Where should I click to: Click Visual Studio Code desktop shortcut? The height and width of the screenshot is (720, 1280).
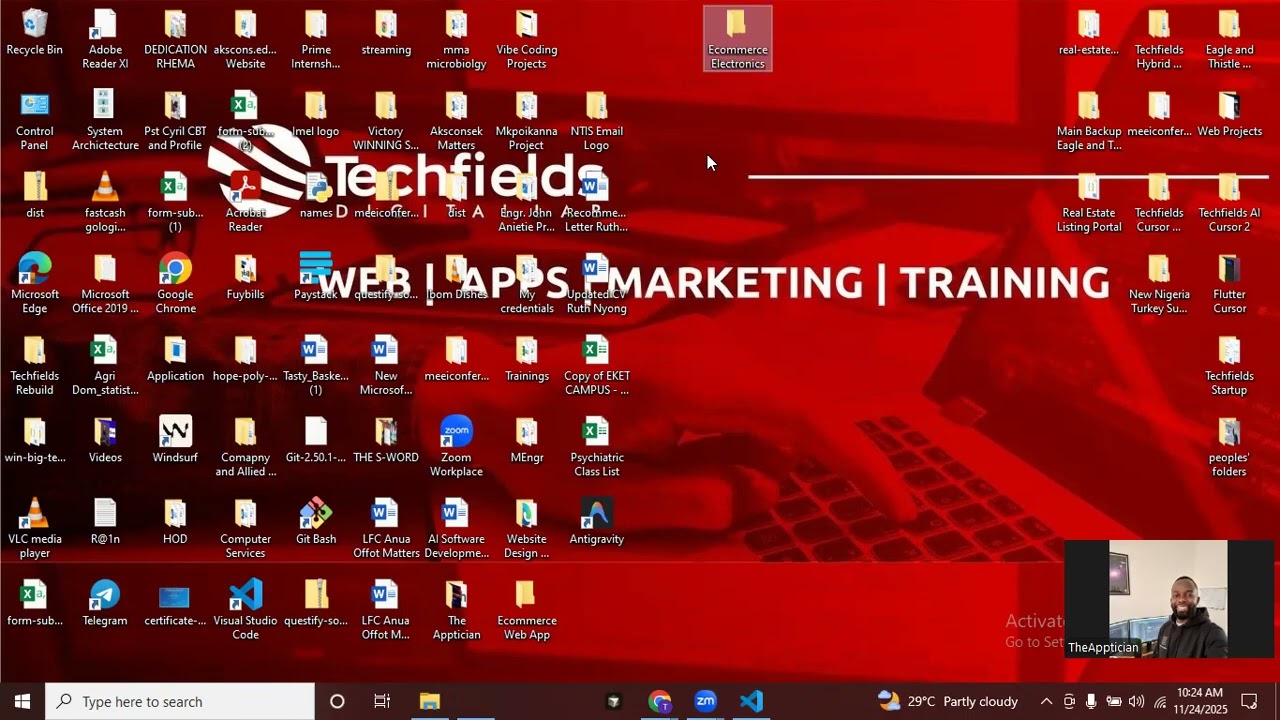click(245, 610)
